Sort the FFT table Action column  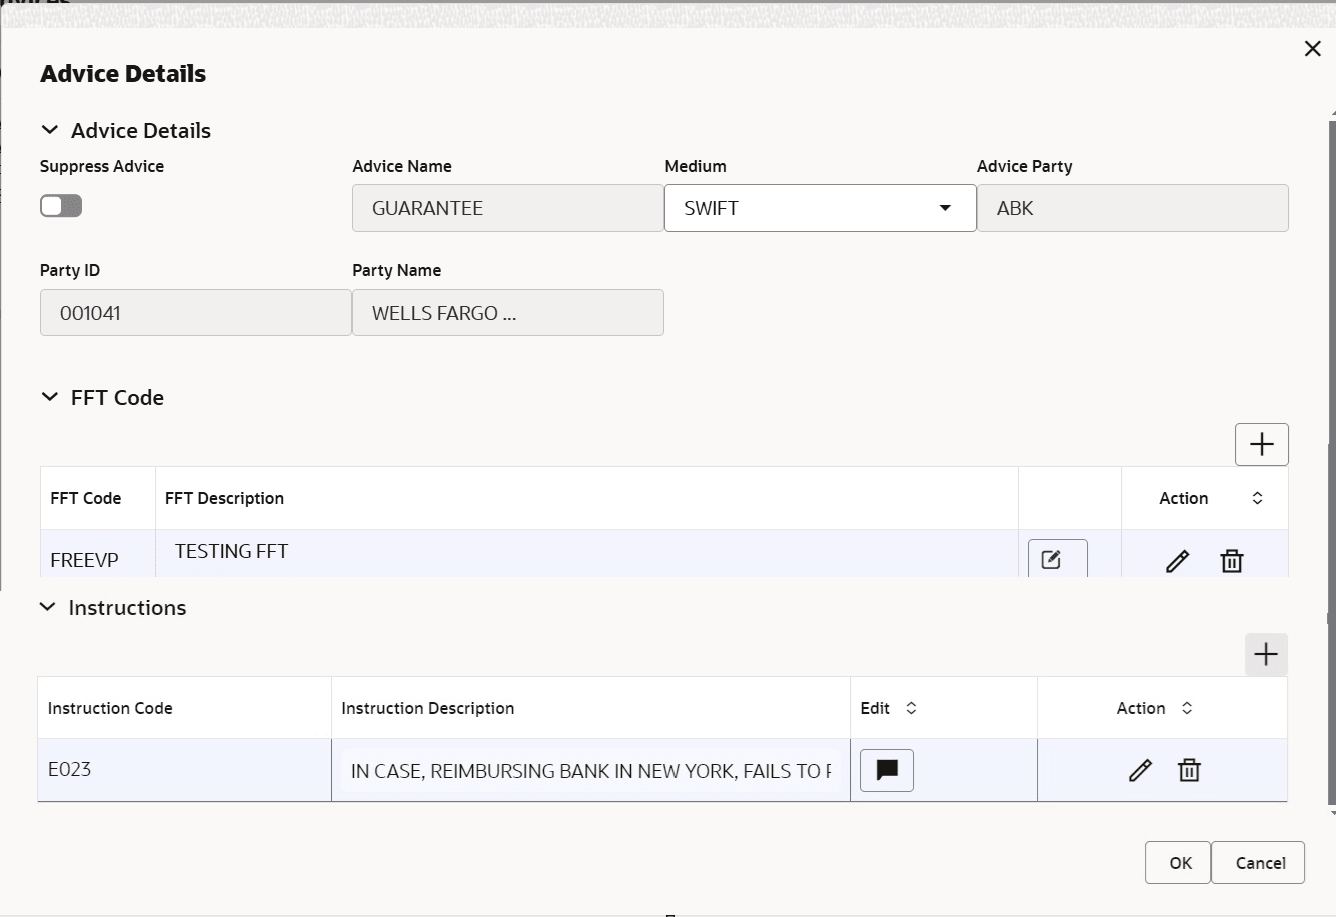tap(1258, 497)
